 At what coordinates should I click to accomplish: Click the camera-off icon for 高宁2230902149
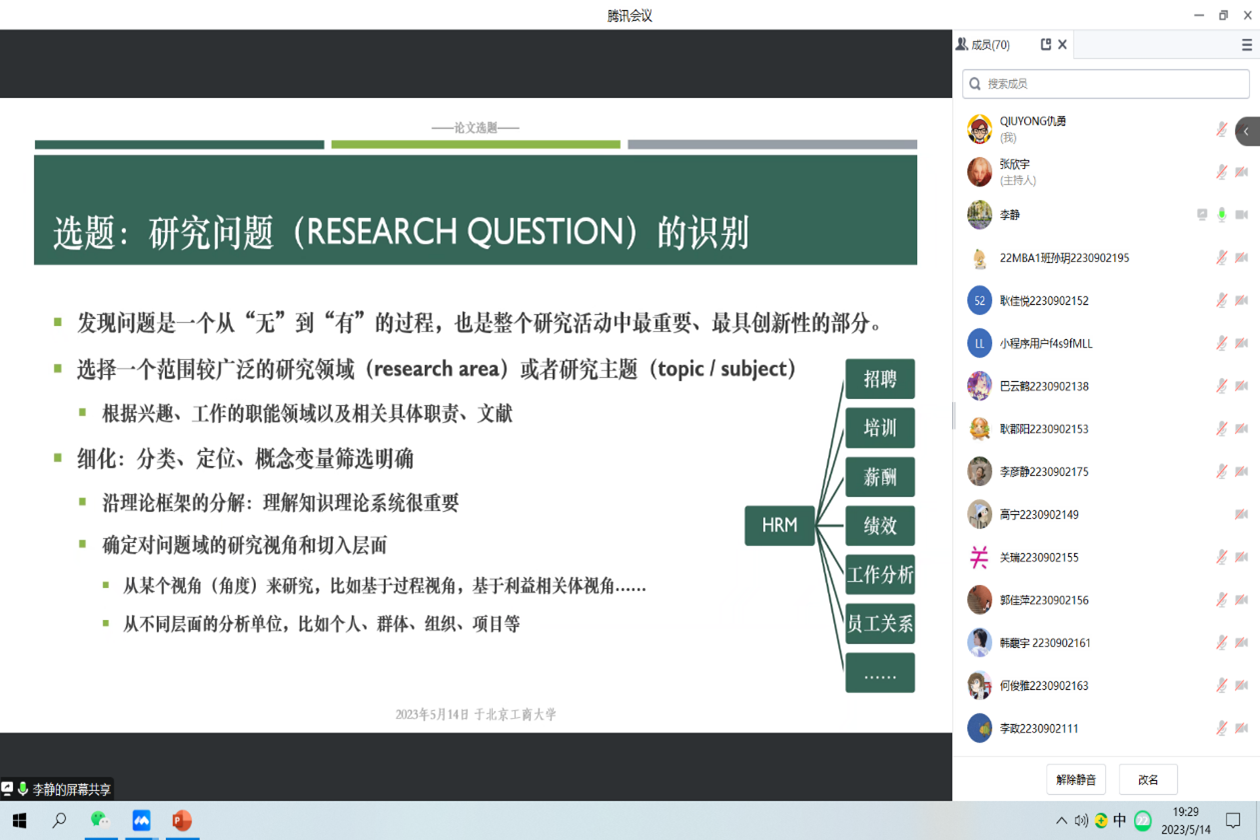pyautogui.click(x=1241, y=514)
